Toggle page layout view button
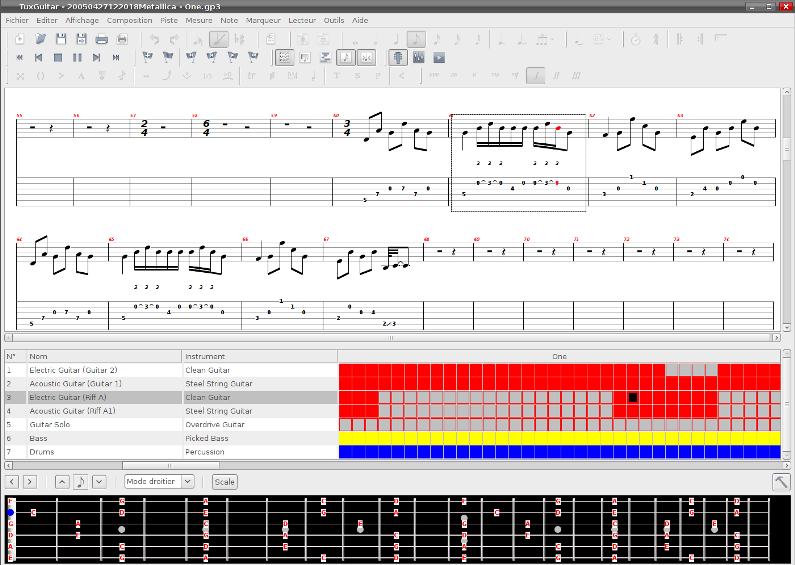 coord(284,58)
